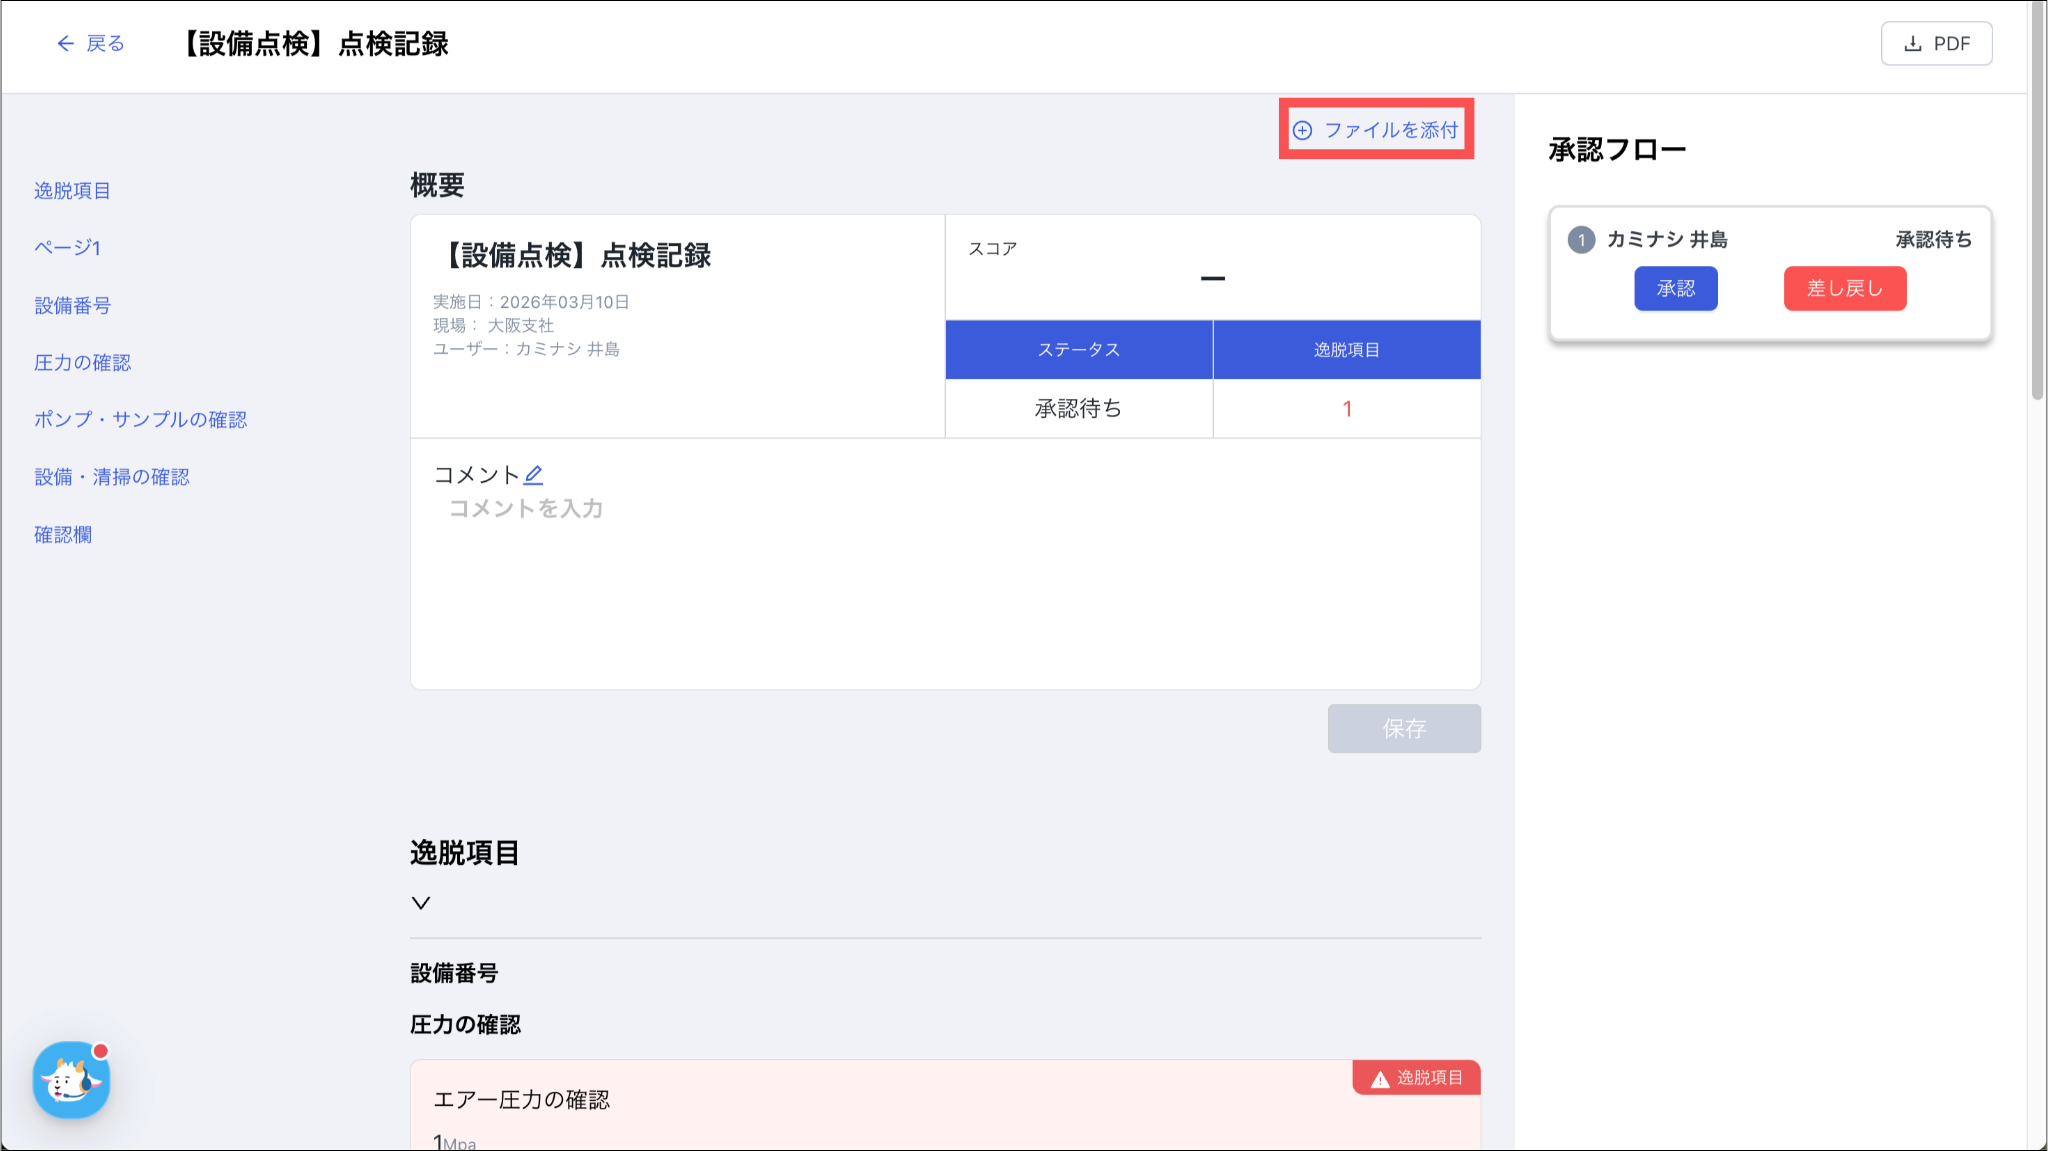Navigate to 設備番号 sidebar link
Screen dimensions: 2048x1151
pyautogui.click(x=72, y=306)
